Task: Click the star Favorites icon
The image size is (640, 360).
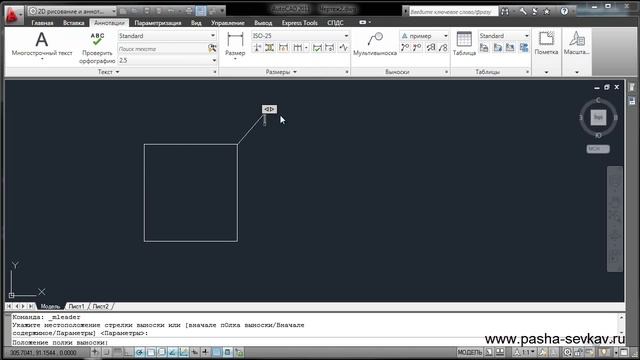Action: (547, 12)
